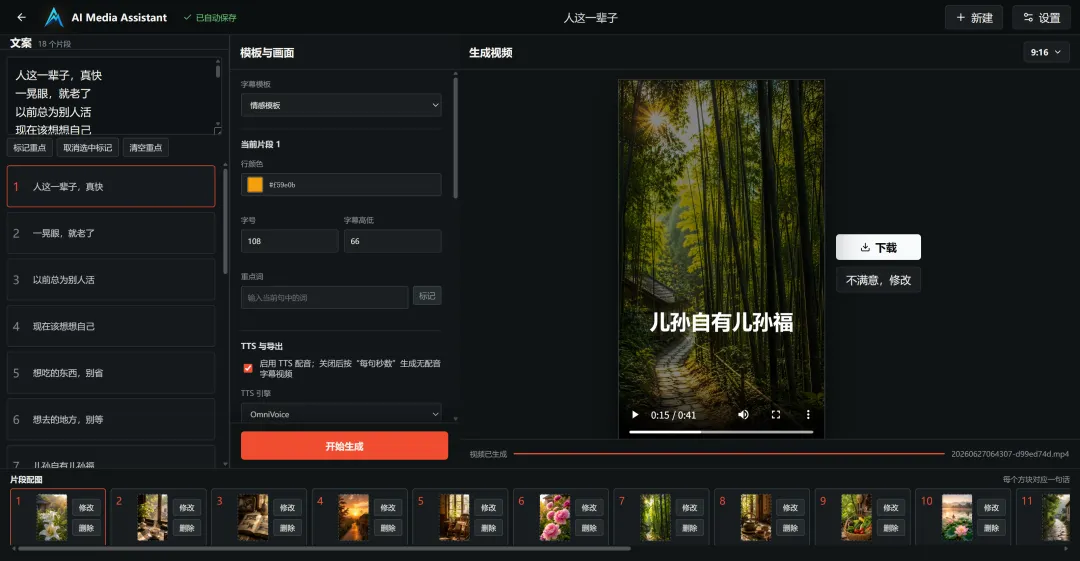Click 删除 for image card 9
The width and height of the screenshot is (1080, 561).
(x=891, y=528)
